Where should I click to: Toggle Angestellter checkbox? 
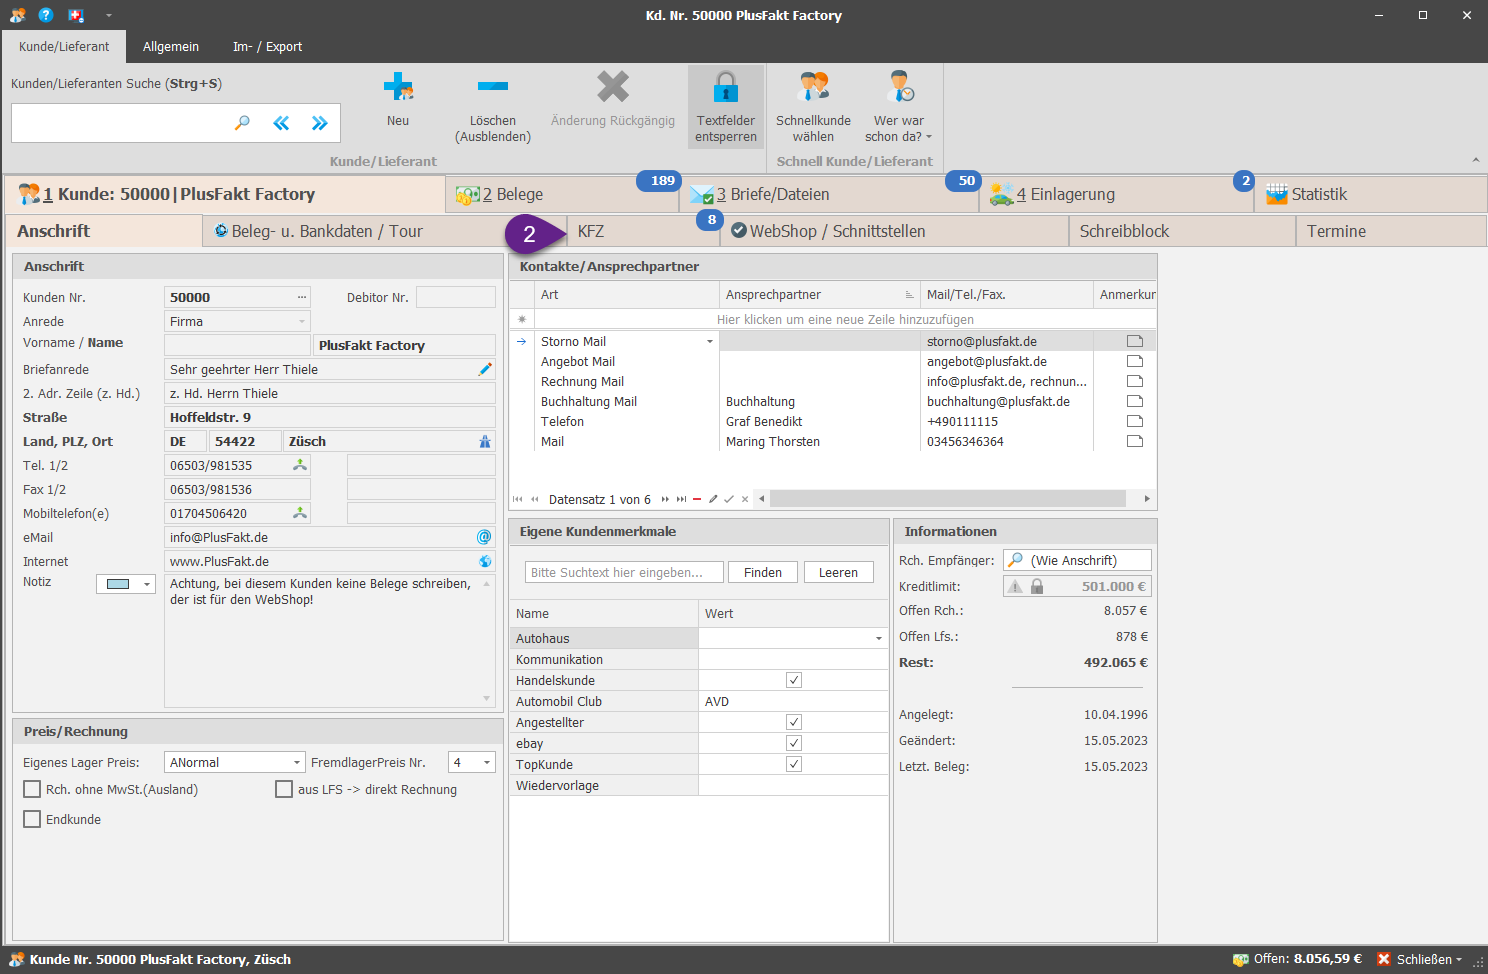794,722
